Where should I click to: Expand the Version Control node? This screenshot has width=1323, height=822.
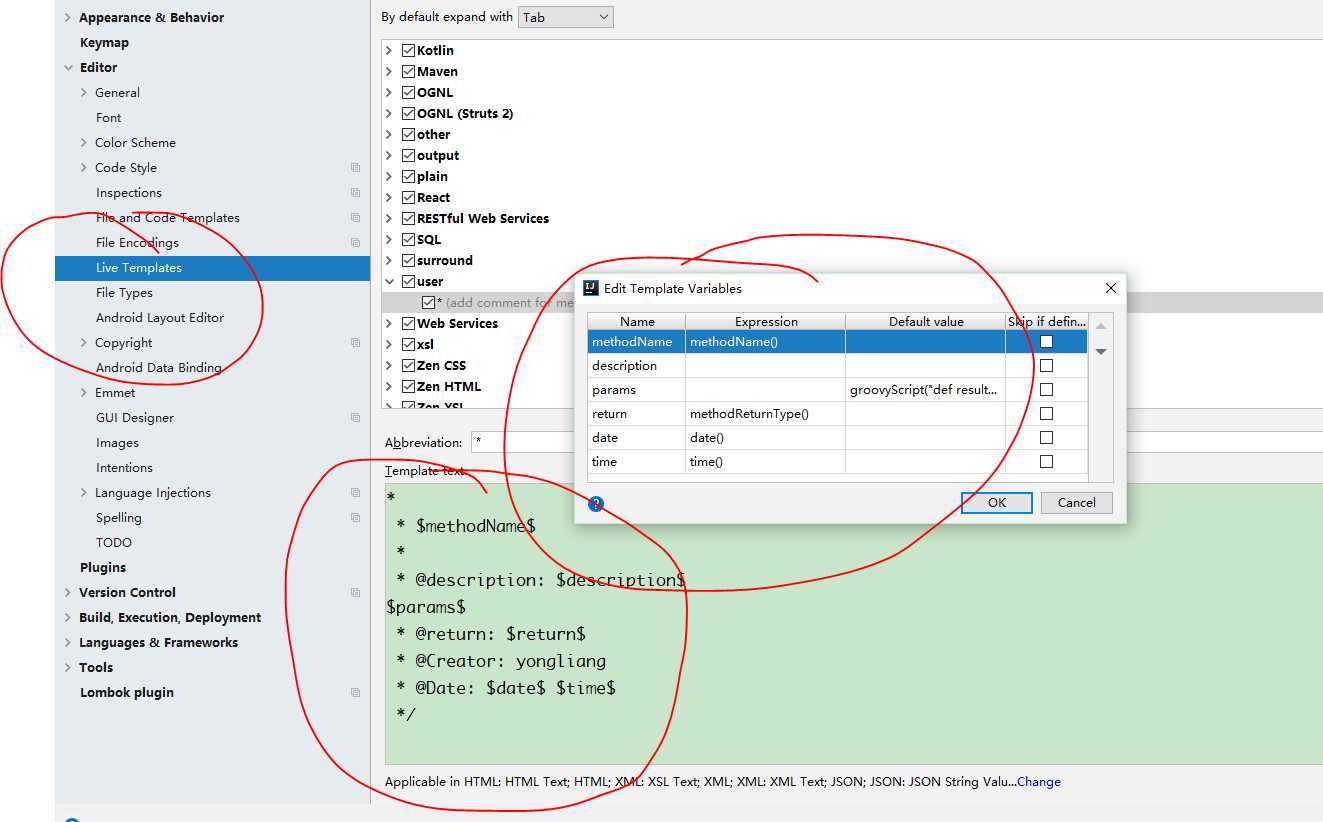click(68, 593)
